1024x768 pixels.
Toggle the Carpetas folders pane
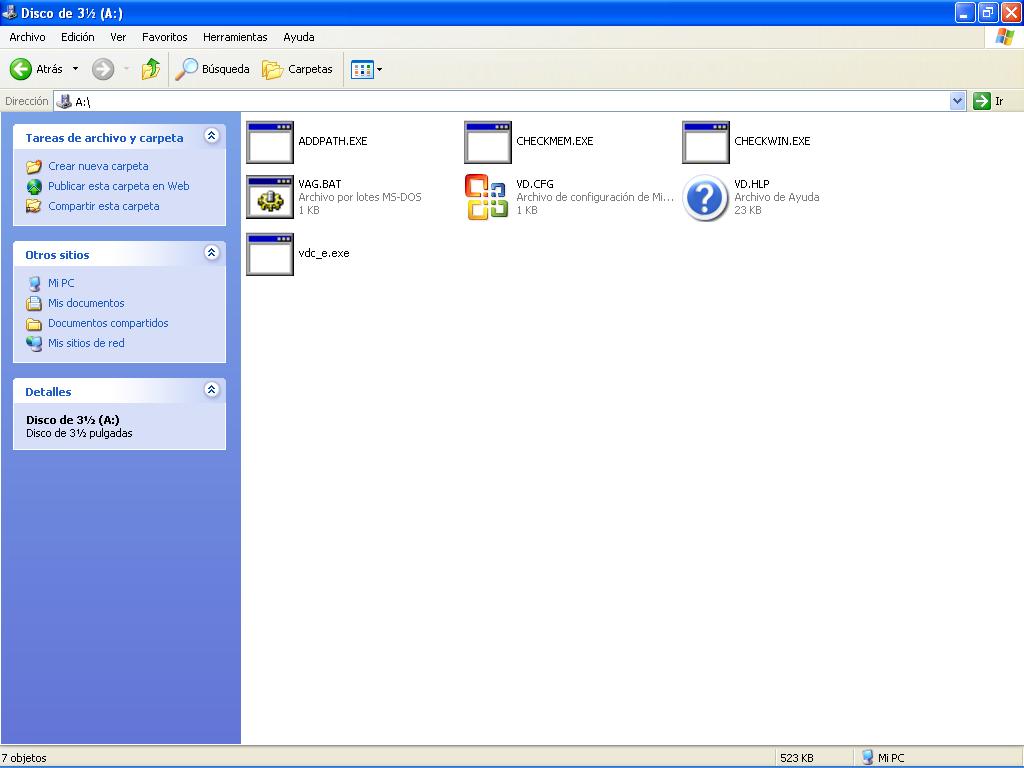[298, 69]
